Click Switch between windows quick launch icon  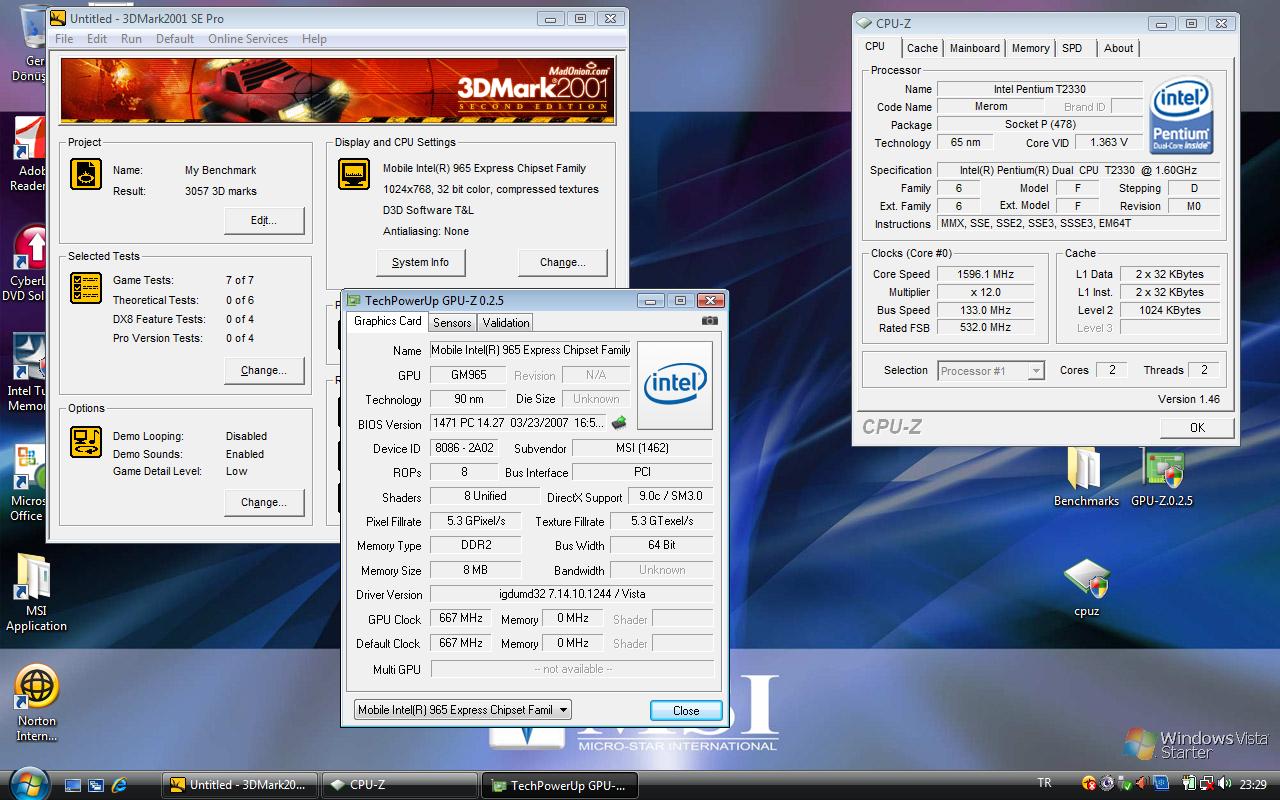[96, 785]
